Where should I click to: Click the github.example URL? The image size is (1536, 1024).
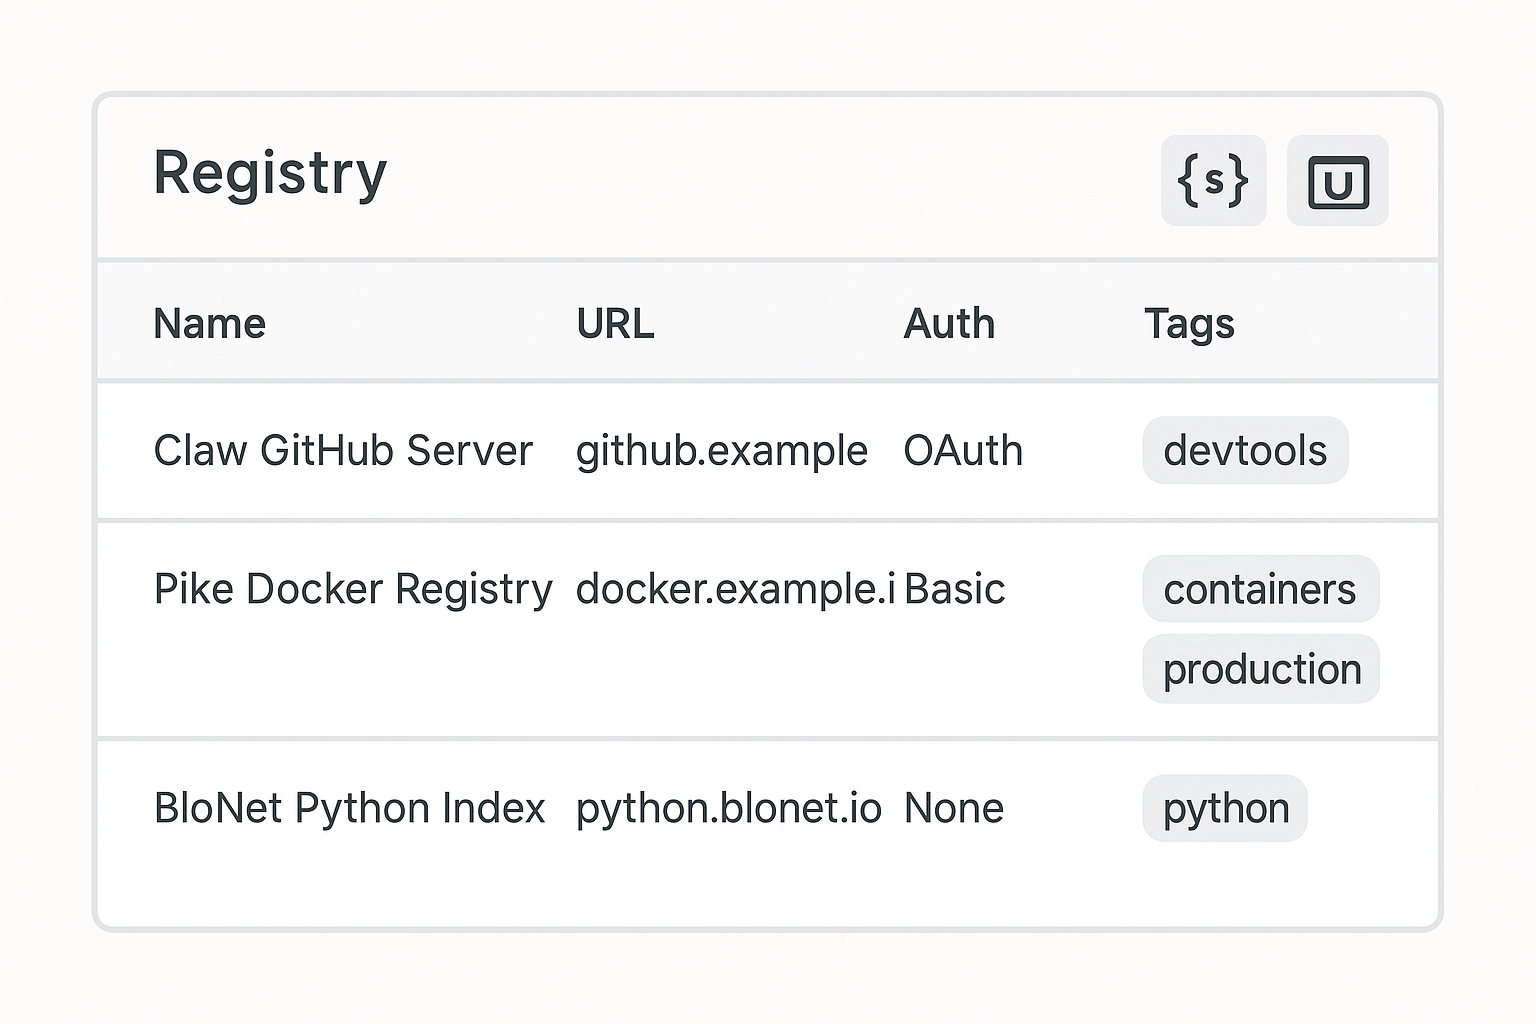coord(721,451)
